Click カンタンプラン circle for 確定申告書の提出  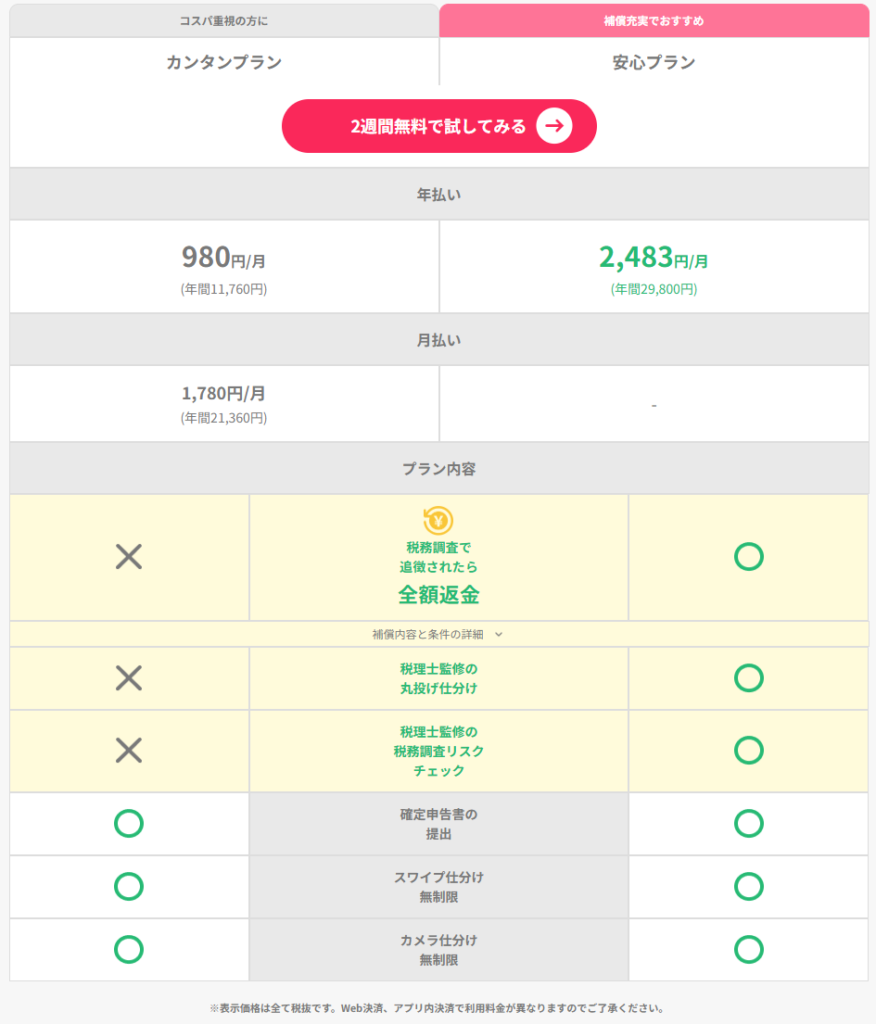(x=129, y=823)
